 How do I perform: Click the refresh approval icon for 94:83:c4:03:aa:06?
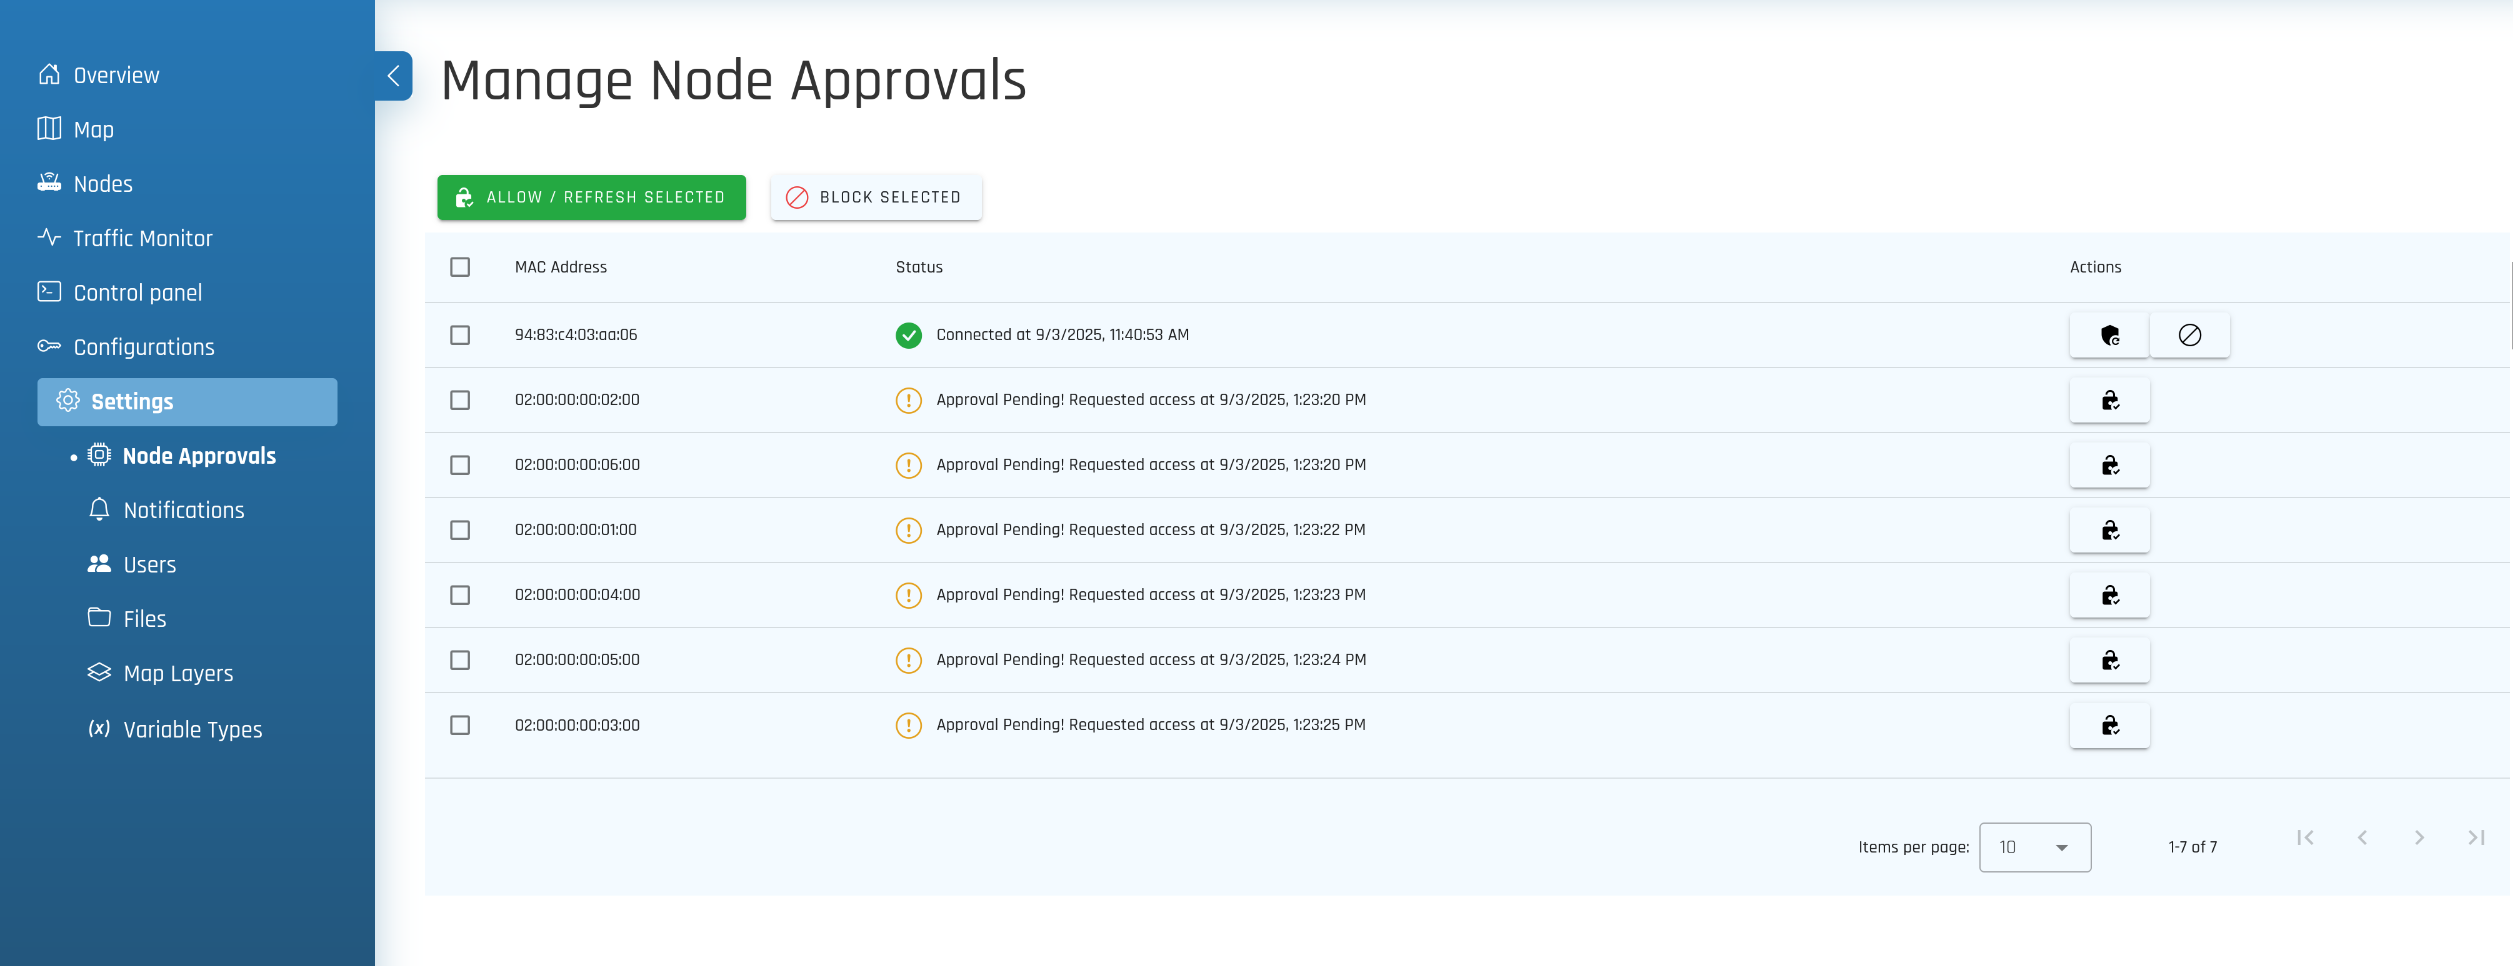click(x=2108, y=336)
